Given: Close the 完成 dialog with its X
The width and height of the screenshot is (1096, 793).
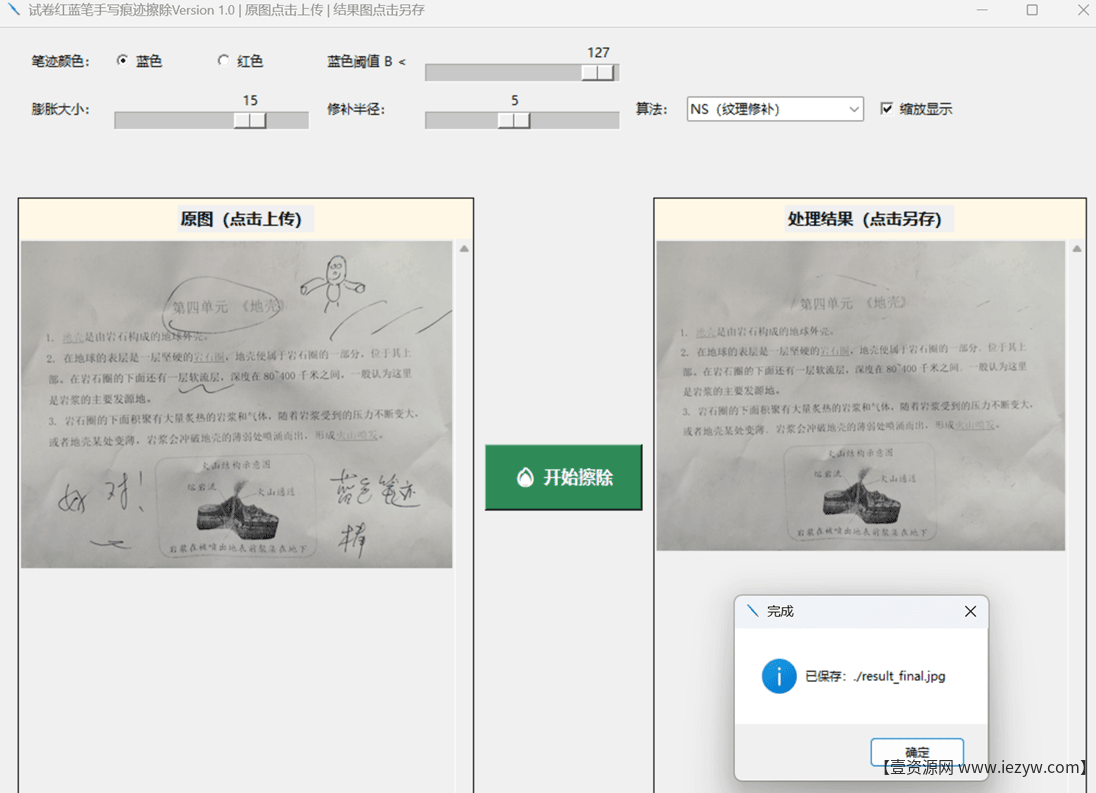Looking at the screenshot, I should click(x=969, y=611).
